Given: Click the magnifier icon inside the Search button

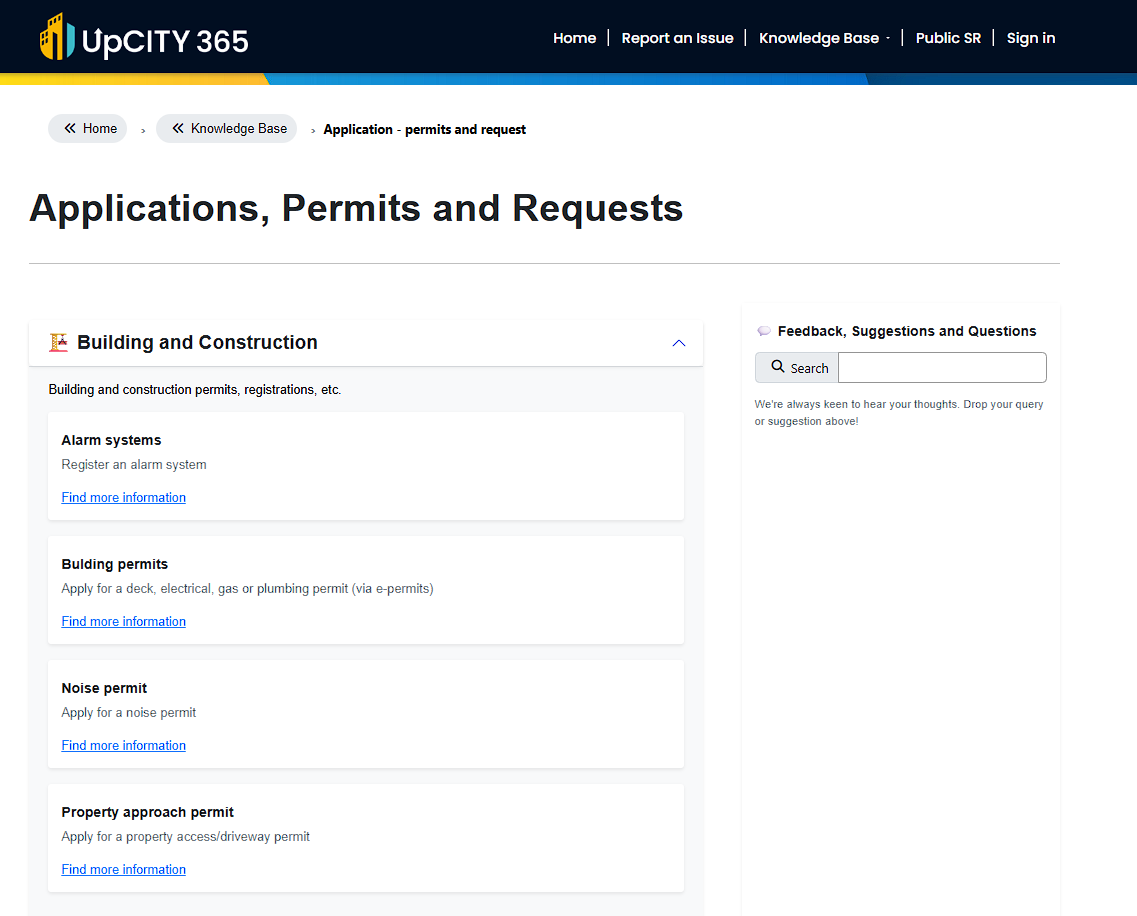Looking at the screenshot, I should pyautogui.click(x=779, y=367).
